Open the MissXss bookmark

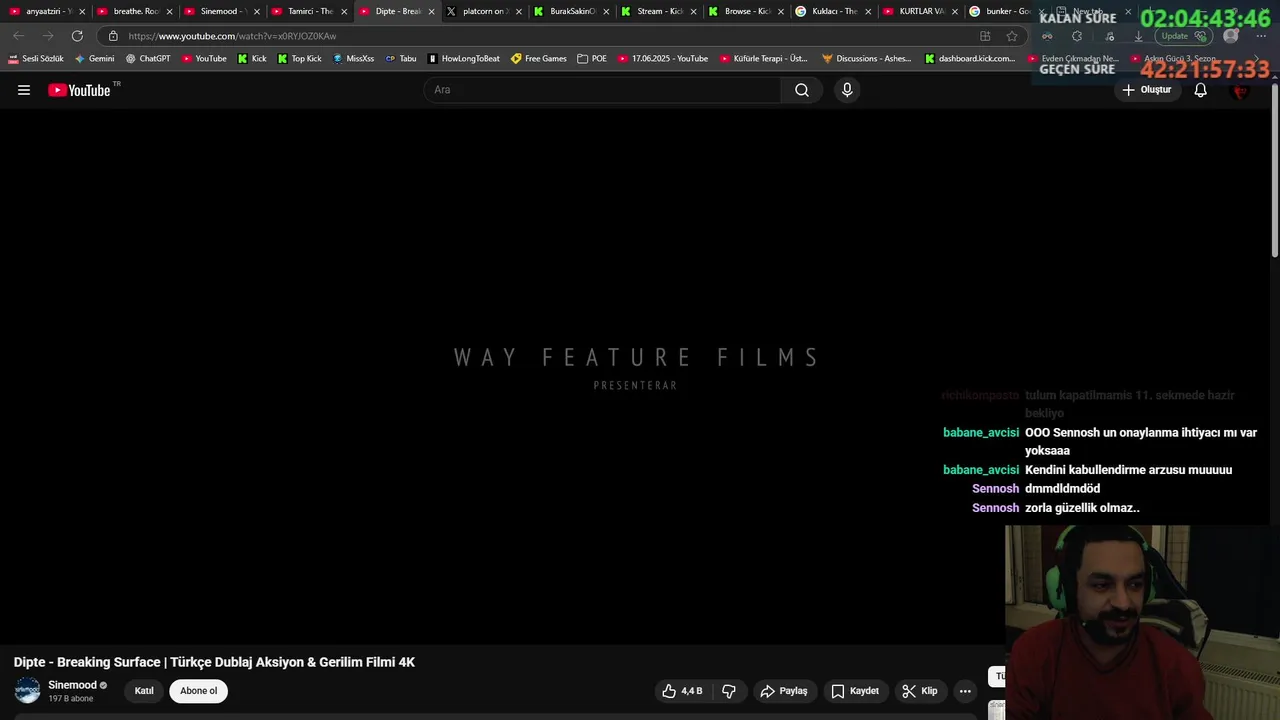click(x=353, y=59)
